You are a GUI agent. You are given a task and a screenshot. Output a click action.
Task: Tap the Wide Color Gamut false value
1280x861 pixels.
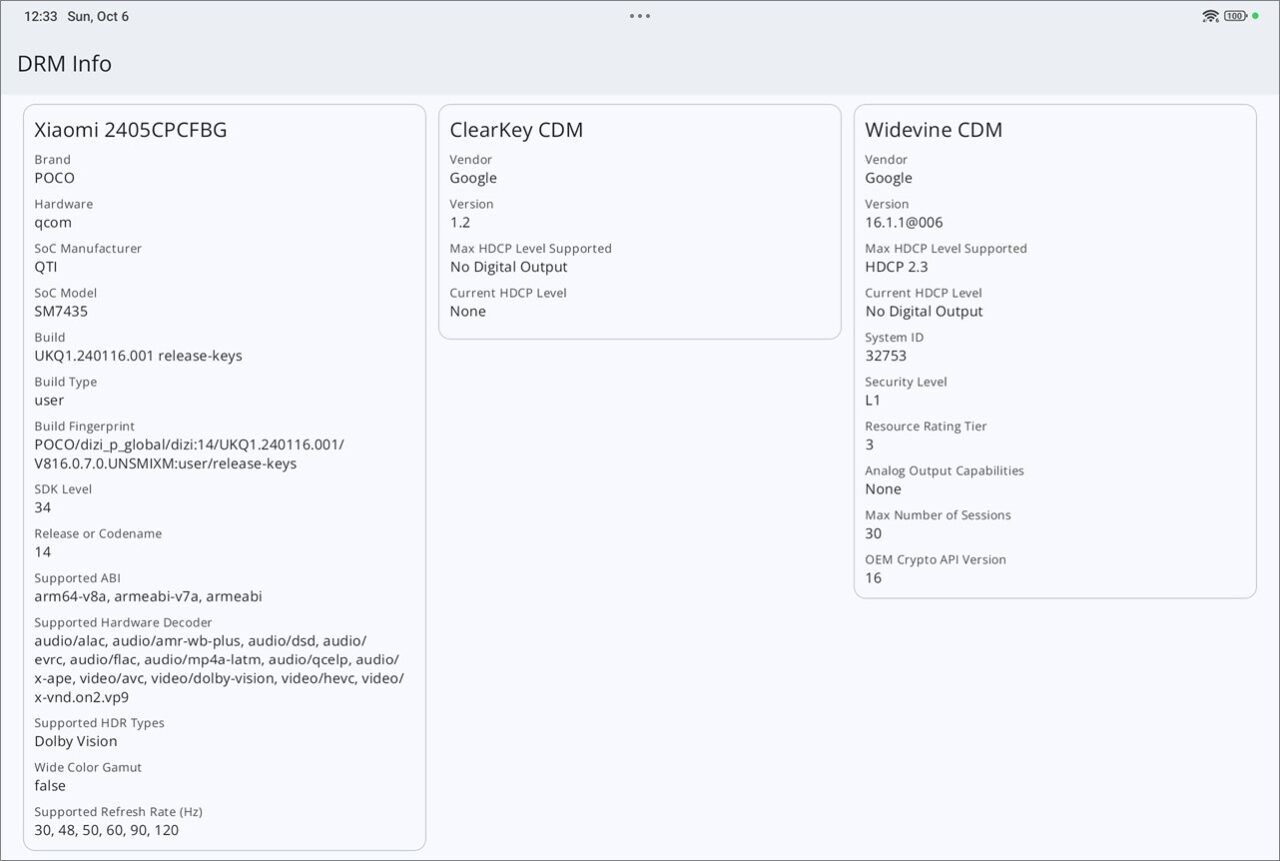click(50, 786)
